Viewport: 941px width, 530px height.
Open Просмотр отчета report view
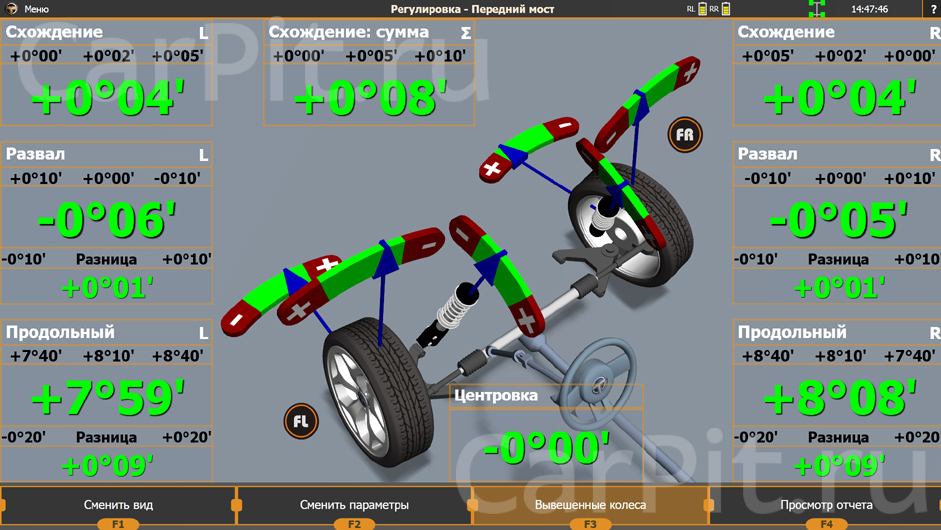(826, 505)
